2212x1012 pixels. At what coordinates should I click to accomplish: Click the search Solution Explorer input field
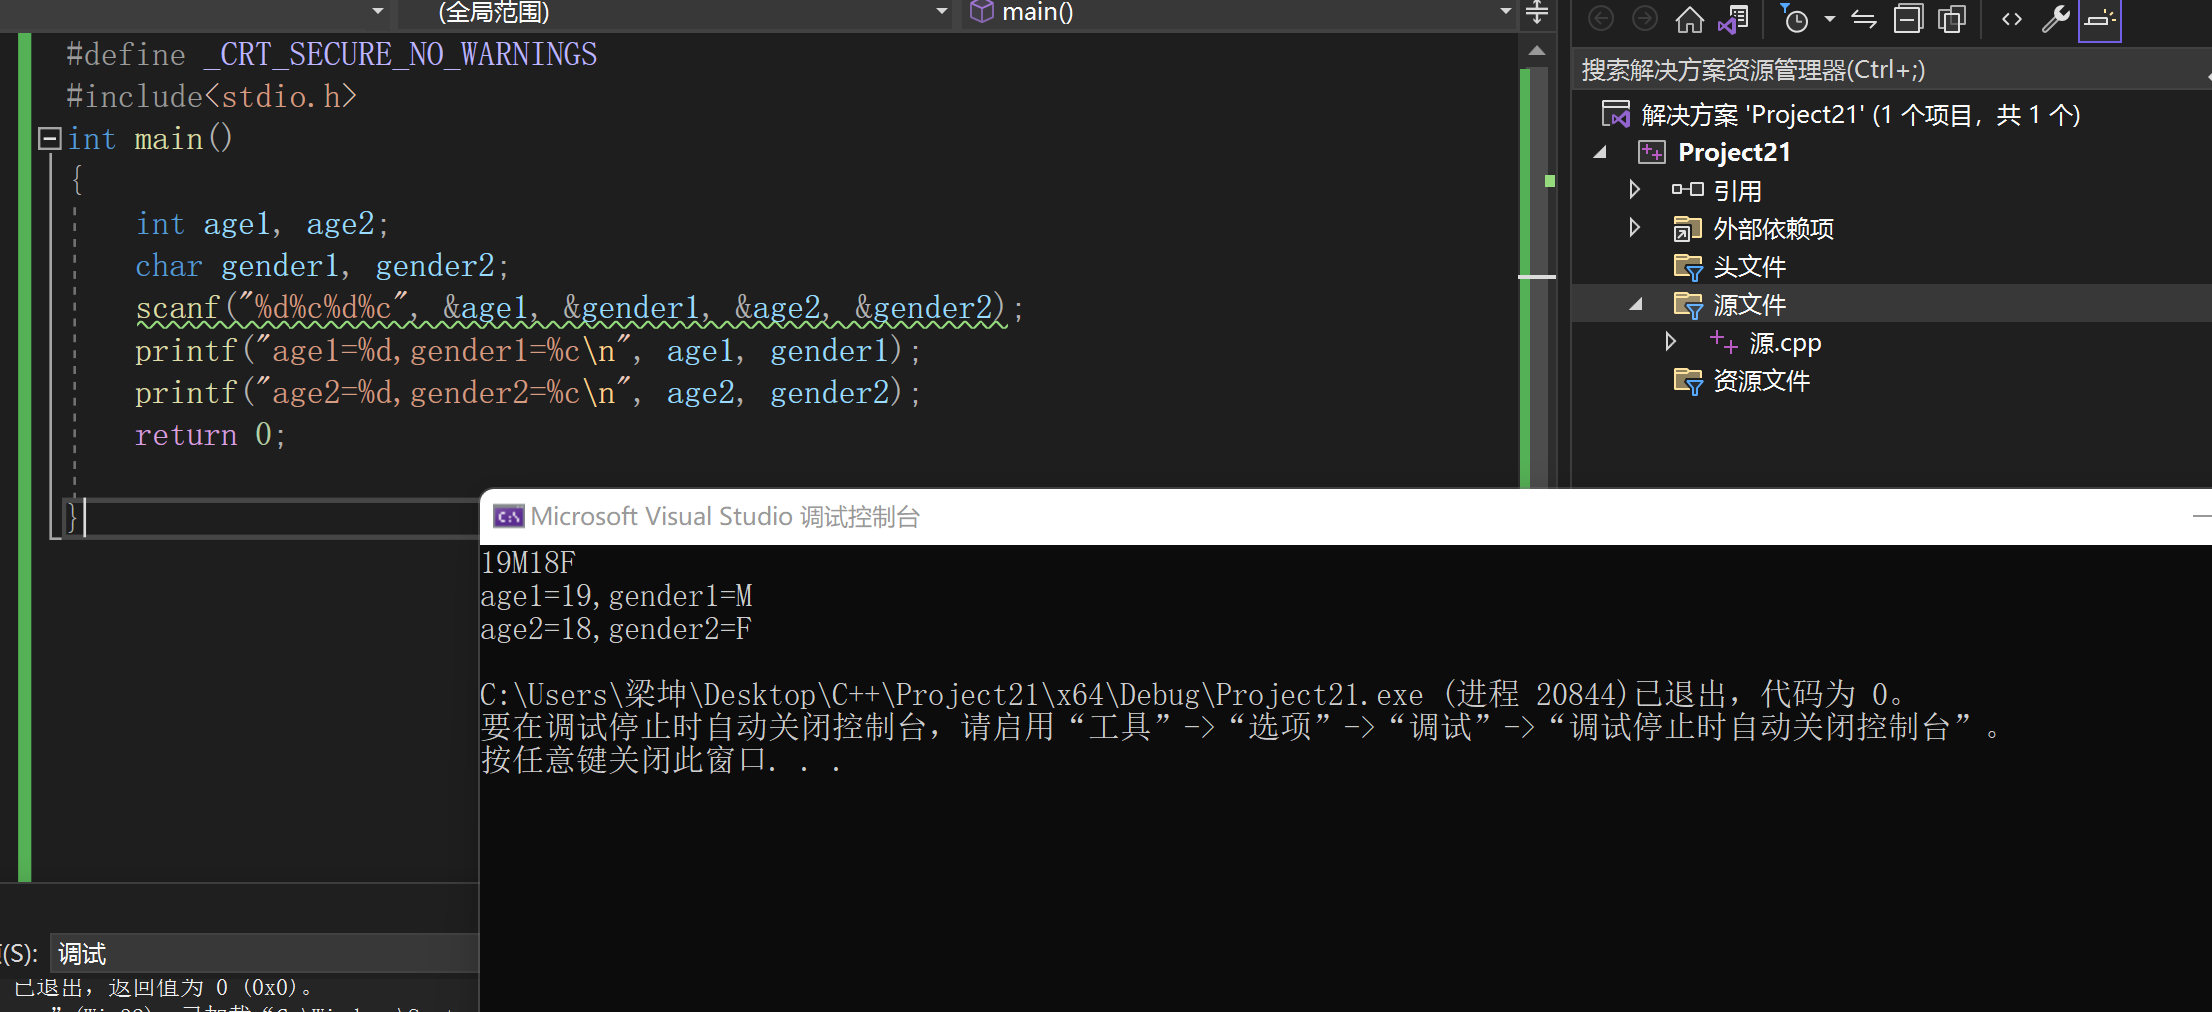tap(1890, 70)
